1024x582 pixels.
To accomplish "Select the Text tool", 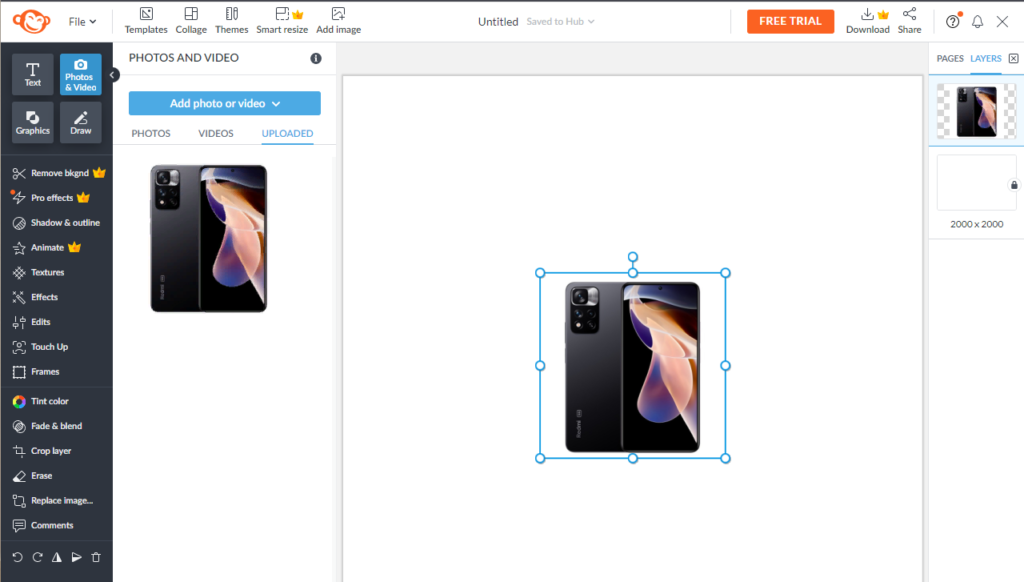I will pyautogui.click(x=33, y=74).
